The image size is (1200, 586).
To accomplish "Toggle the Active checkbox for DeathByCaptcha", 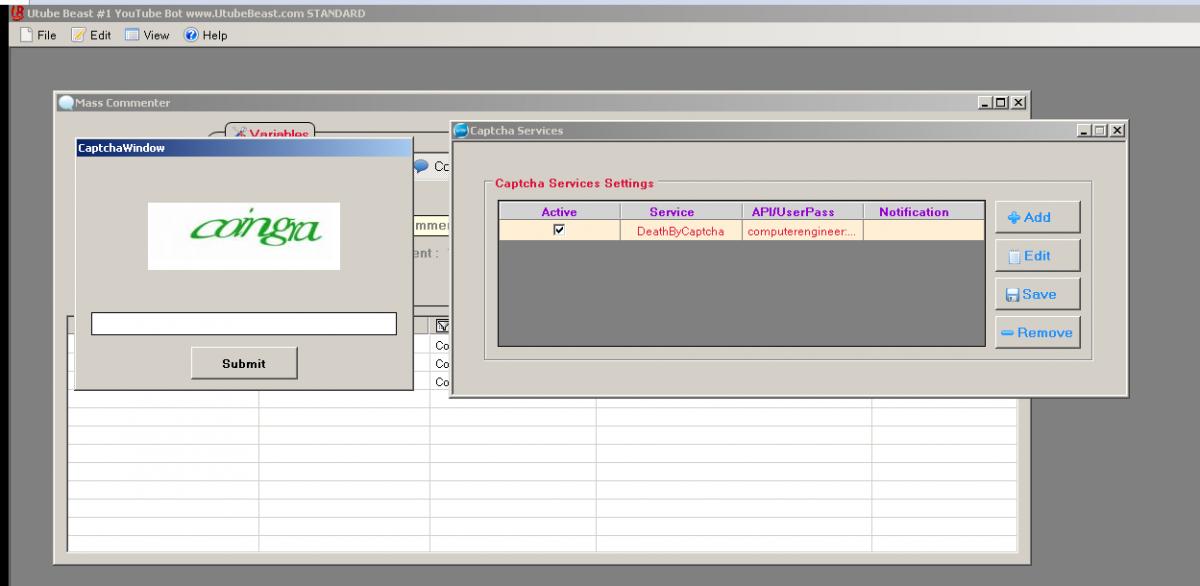I will point(559,229).
